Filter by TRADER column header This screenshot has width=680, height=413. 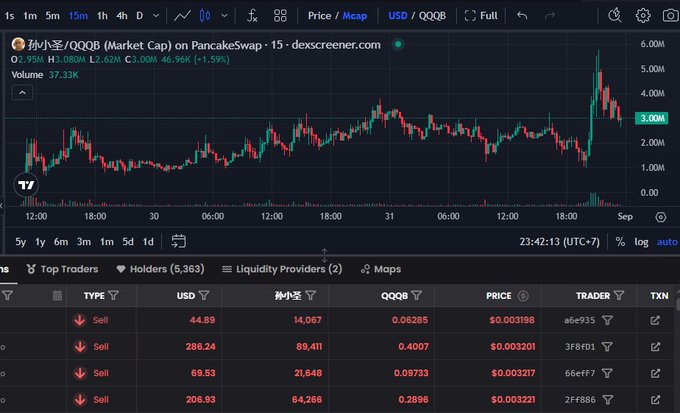pyautogui.click(x=619, y=296)
